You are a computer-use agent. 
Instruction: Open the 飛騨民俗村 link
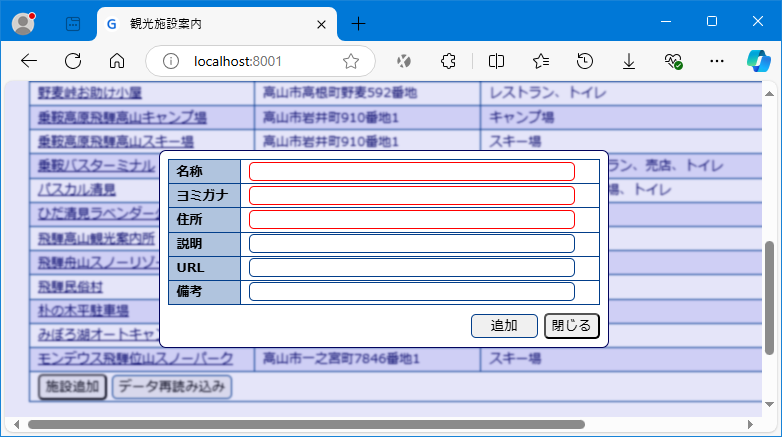coord(70,286)
